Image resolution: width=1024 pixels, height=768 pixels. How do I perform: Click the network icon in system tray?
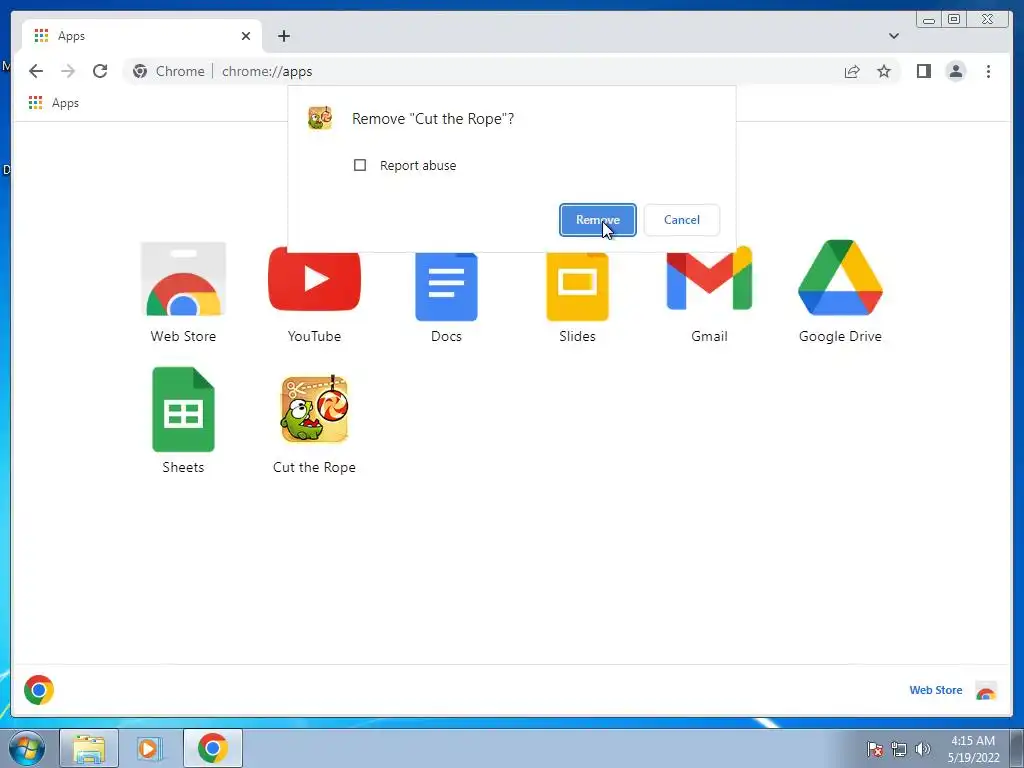coord(899,749)
